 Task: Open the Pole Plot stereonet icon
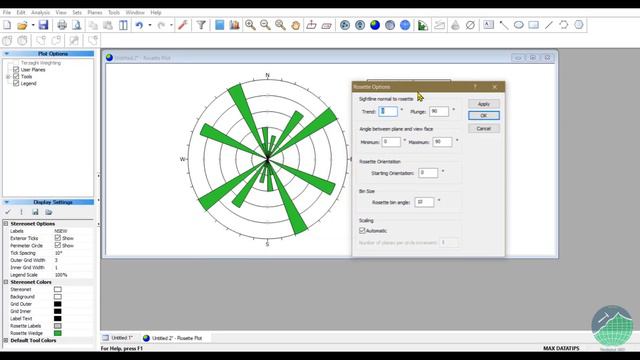(x=345, y=25)
